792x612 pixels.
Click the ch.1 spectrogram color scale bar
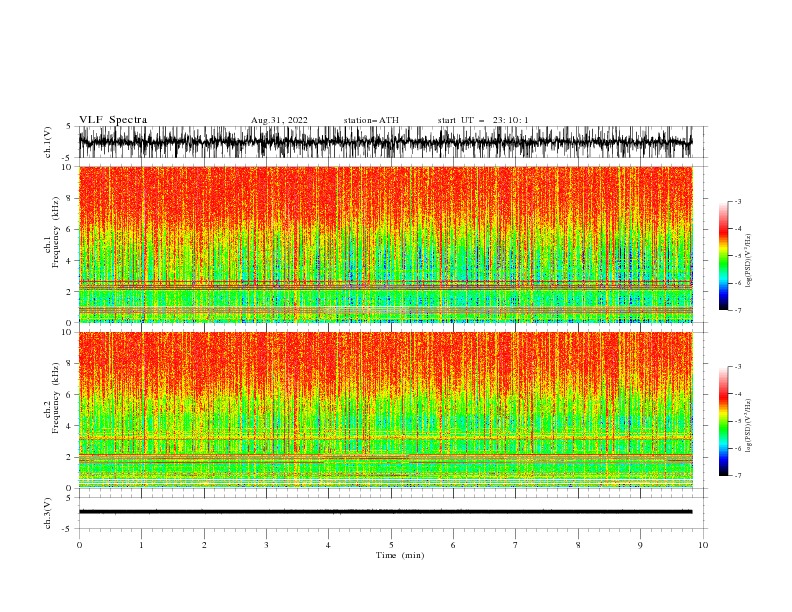click(723, 256)
